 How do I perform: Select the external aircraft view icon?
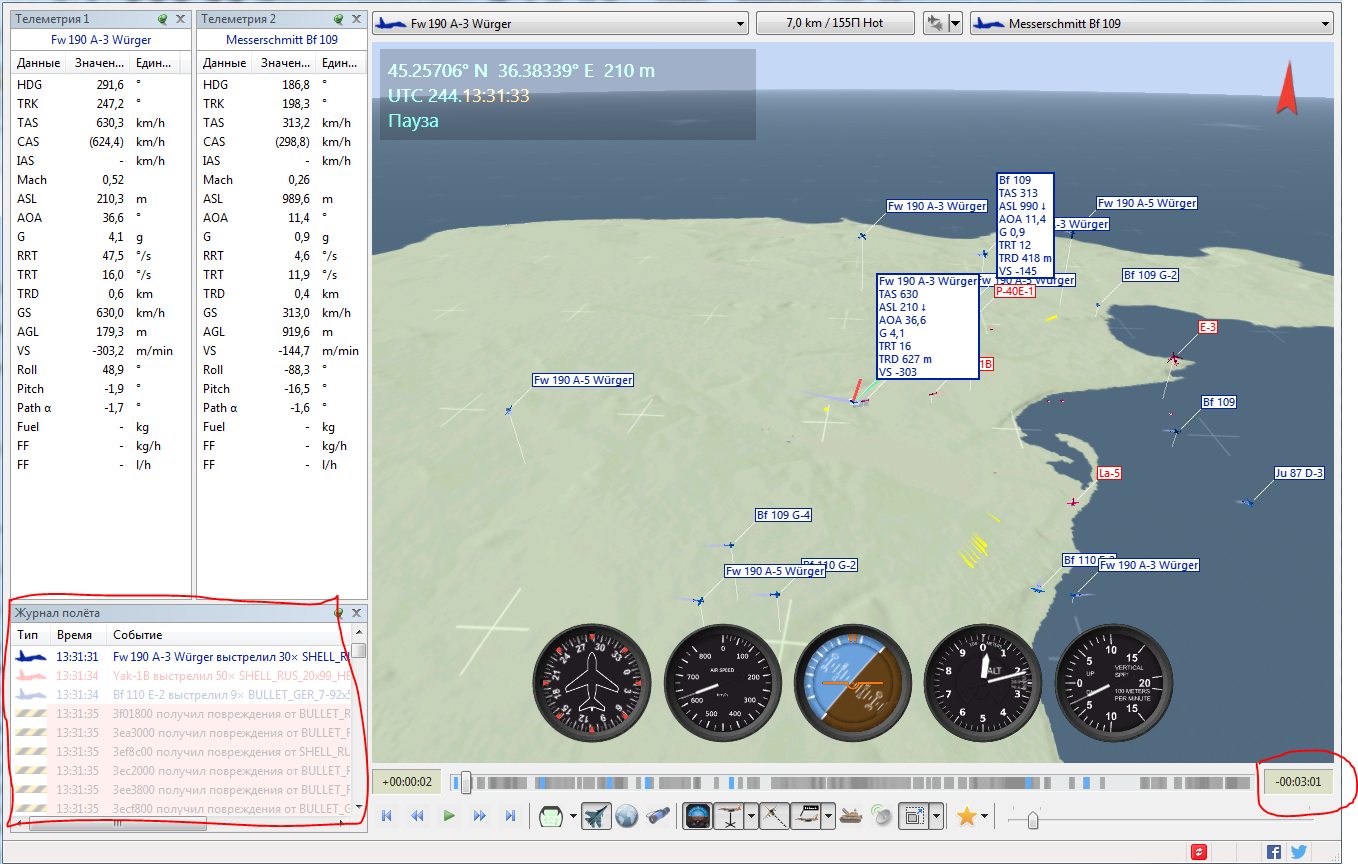[597, 816]
